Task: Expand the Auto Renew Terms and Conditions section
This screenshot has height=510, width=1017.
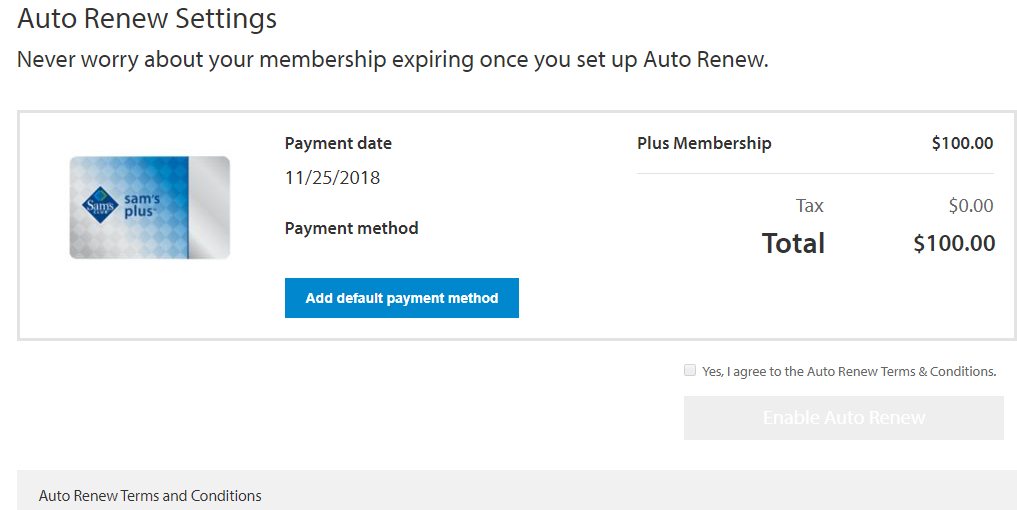Action: point(150,496)
